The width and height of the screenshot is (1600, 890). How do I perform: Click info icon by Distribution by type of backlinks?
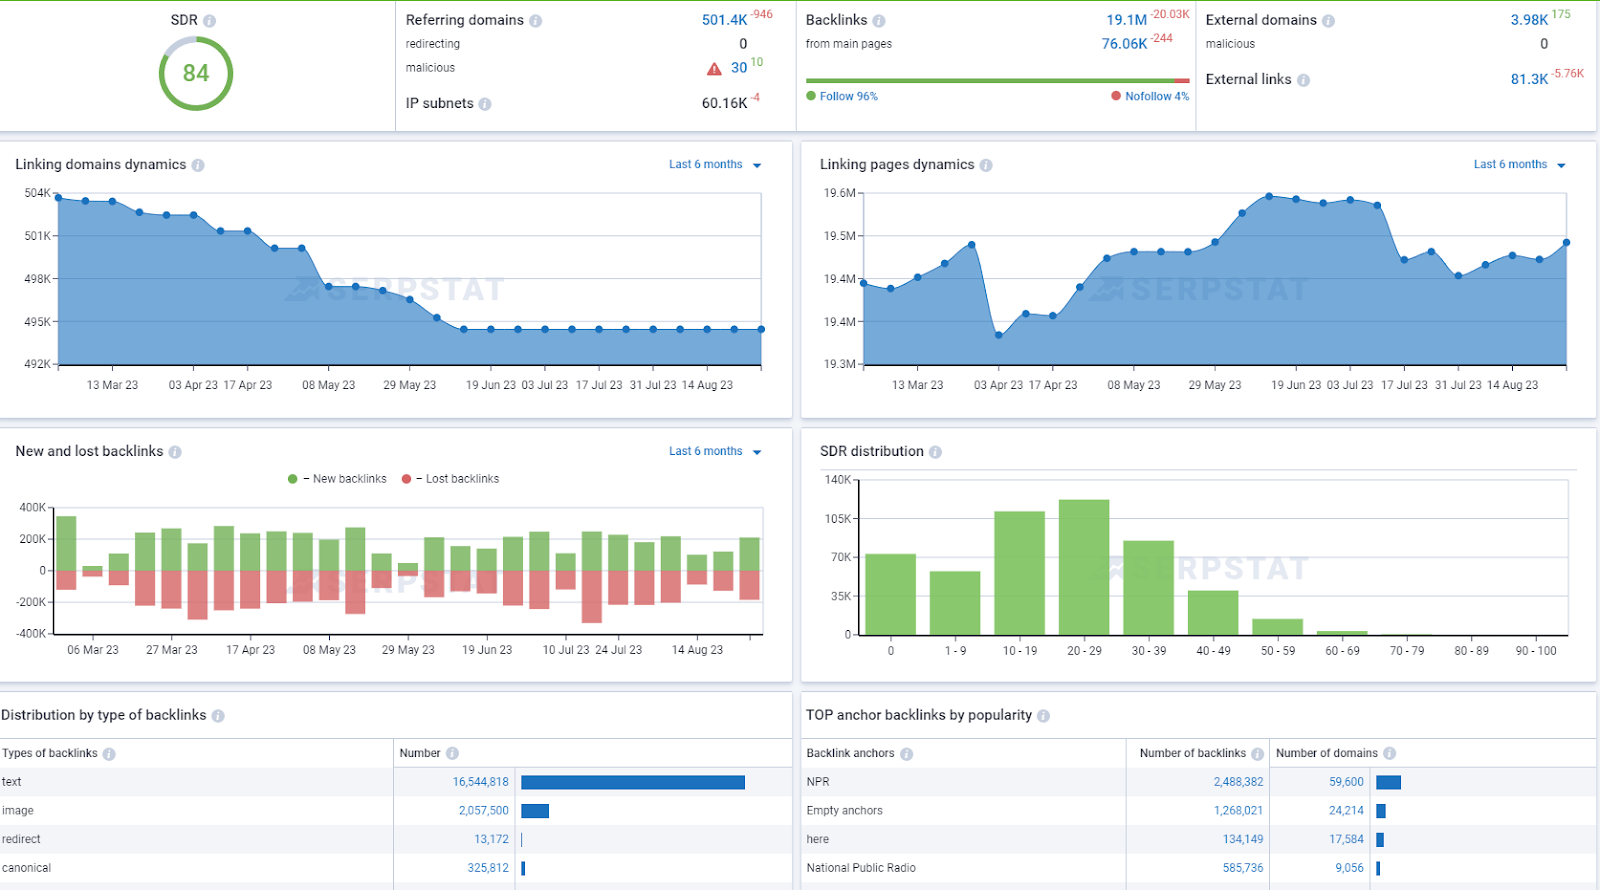[218, 716]
